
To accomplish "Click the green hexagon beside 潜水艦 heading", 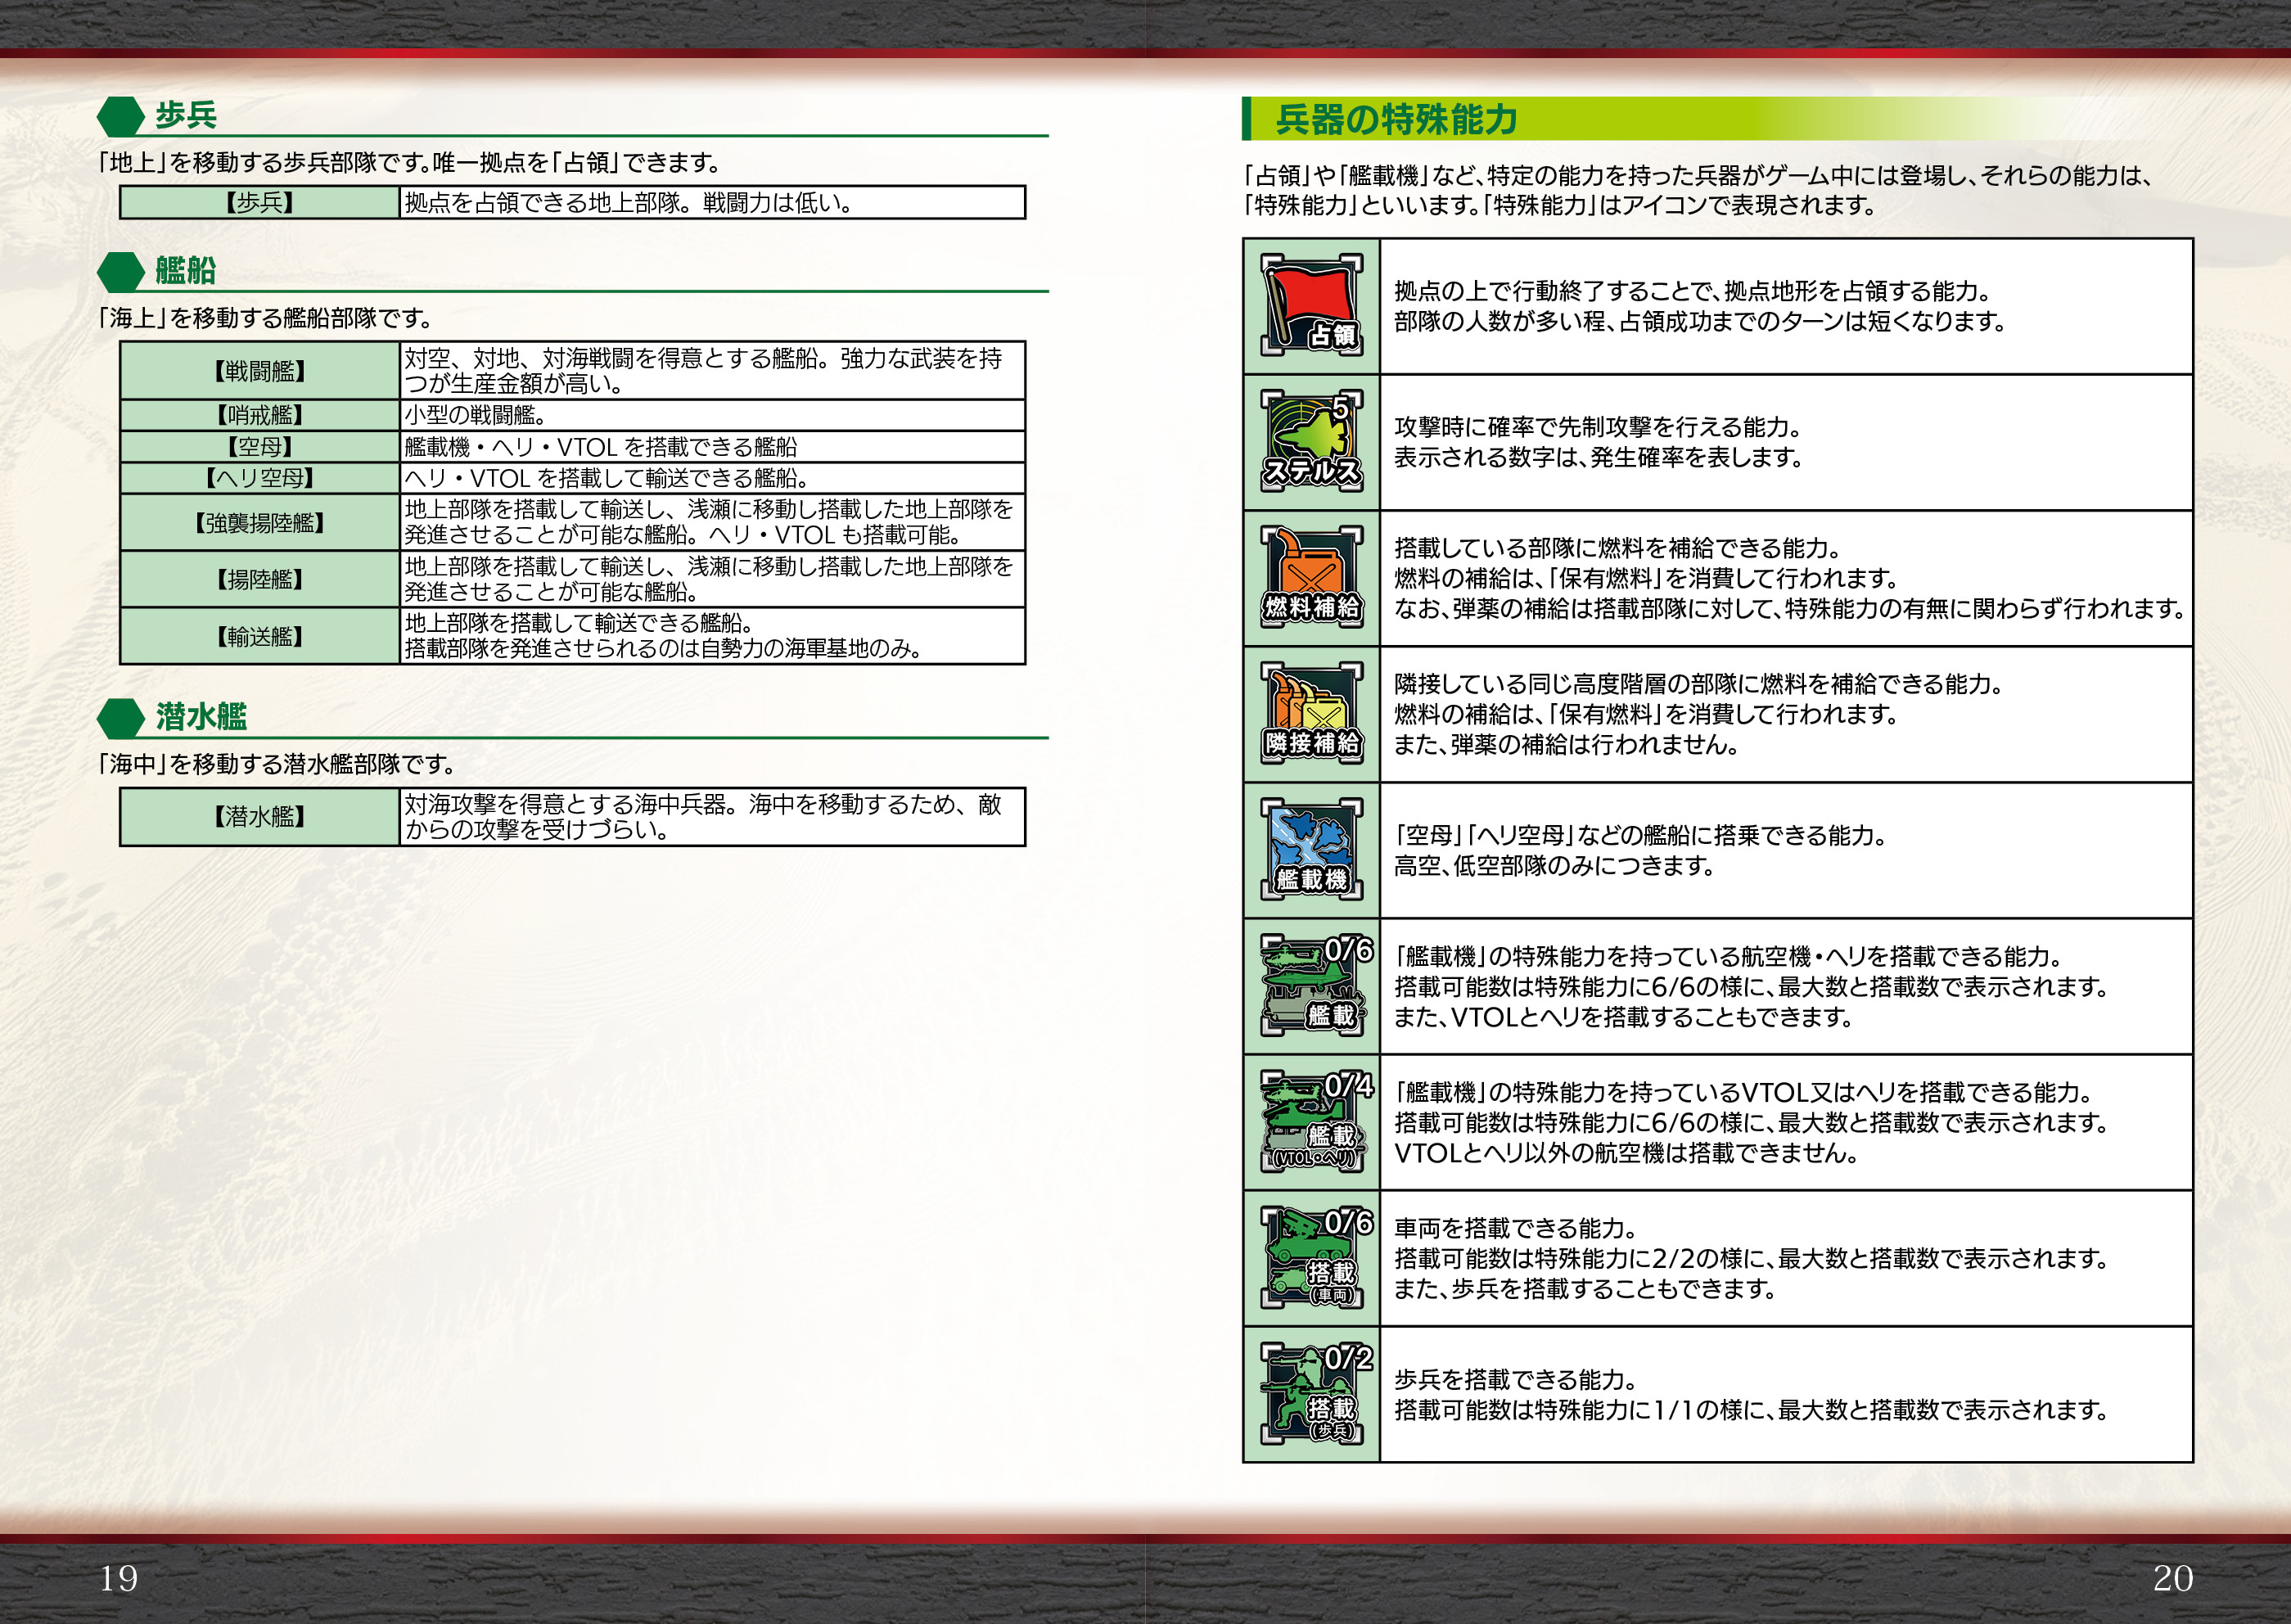I will [x=121, y=717].
